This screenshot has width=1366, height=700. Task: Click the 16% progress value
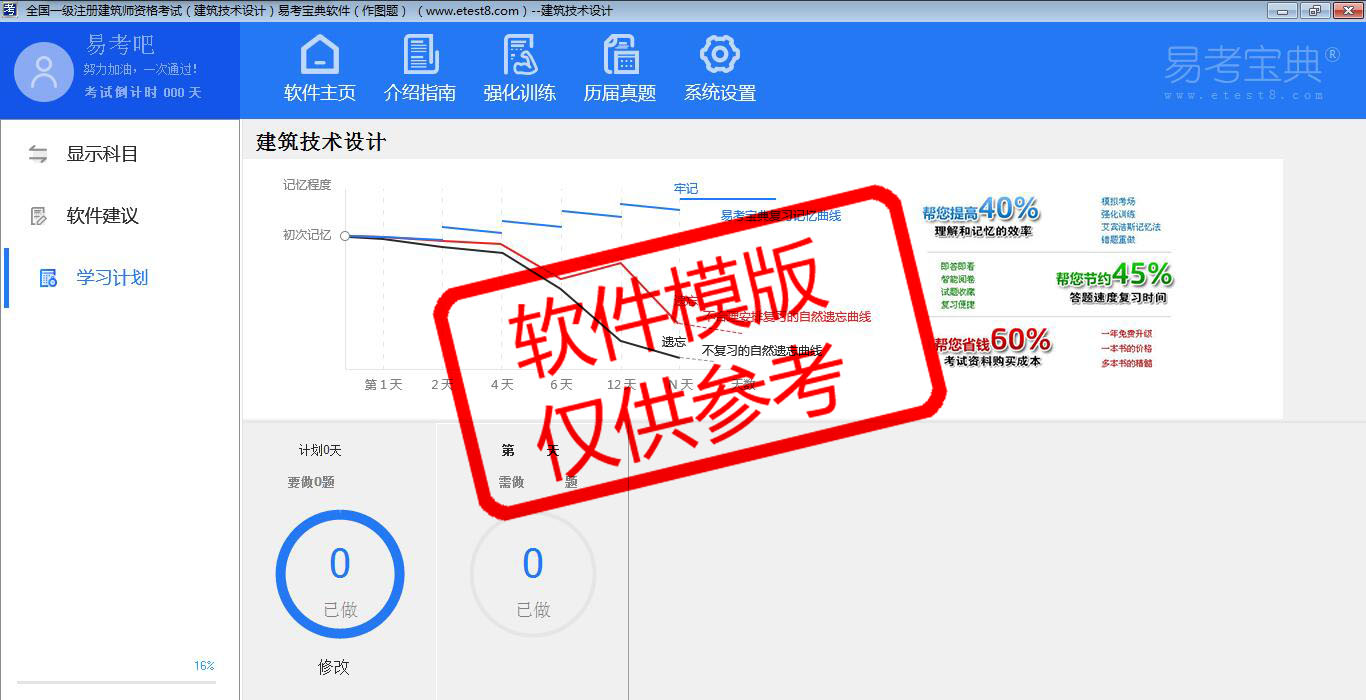pos(204,666)
